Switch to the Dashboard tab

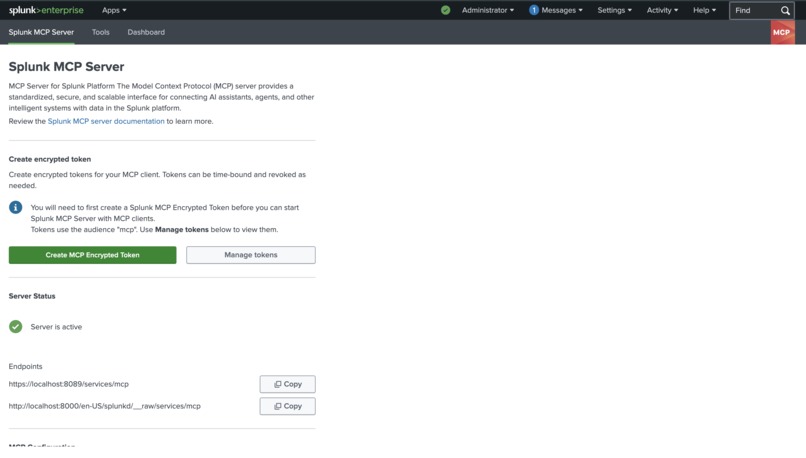[146, 32]
